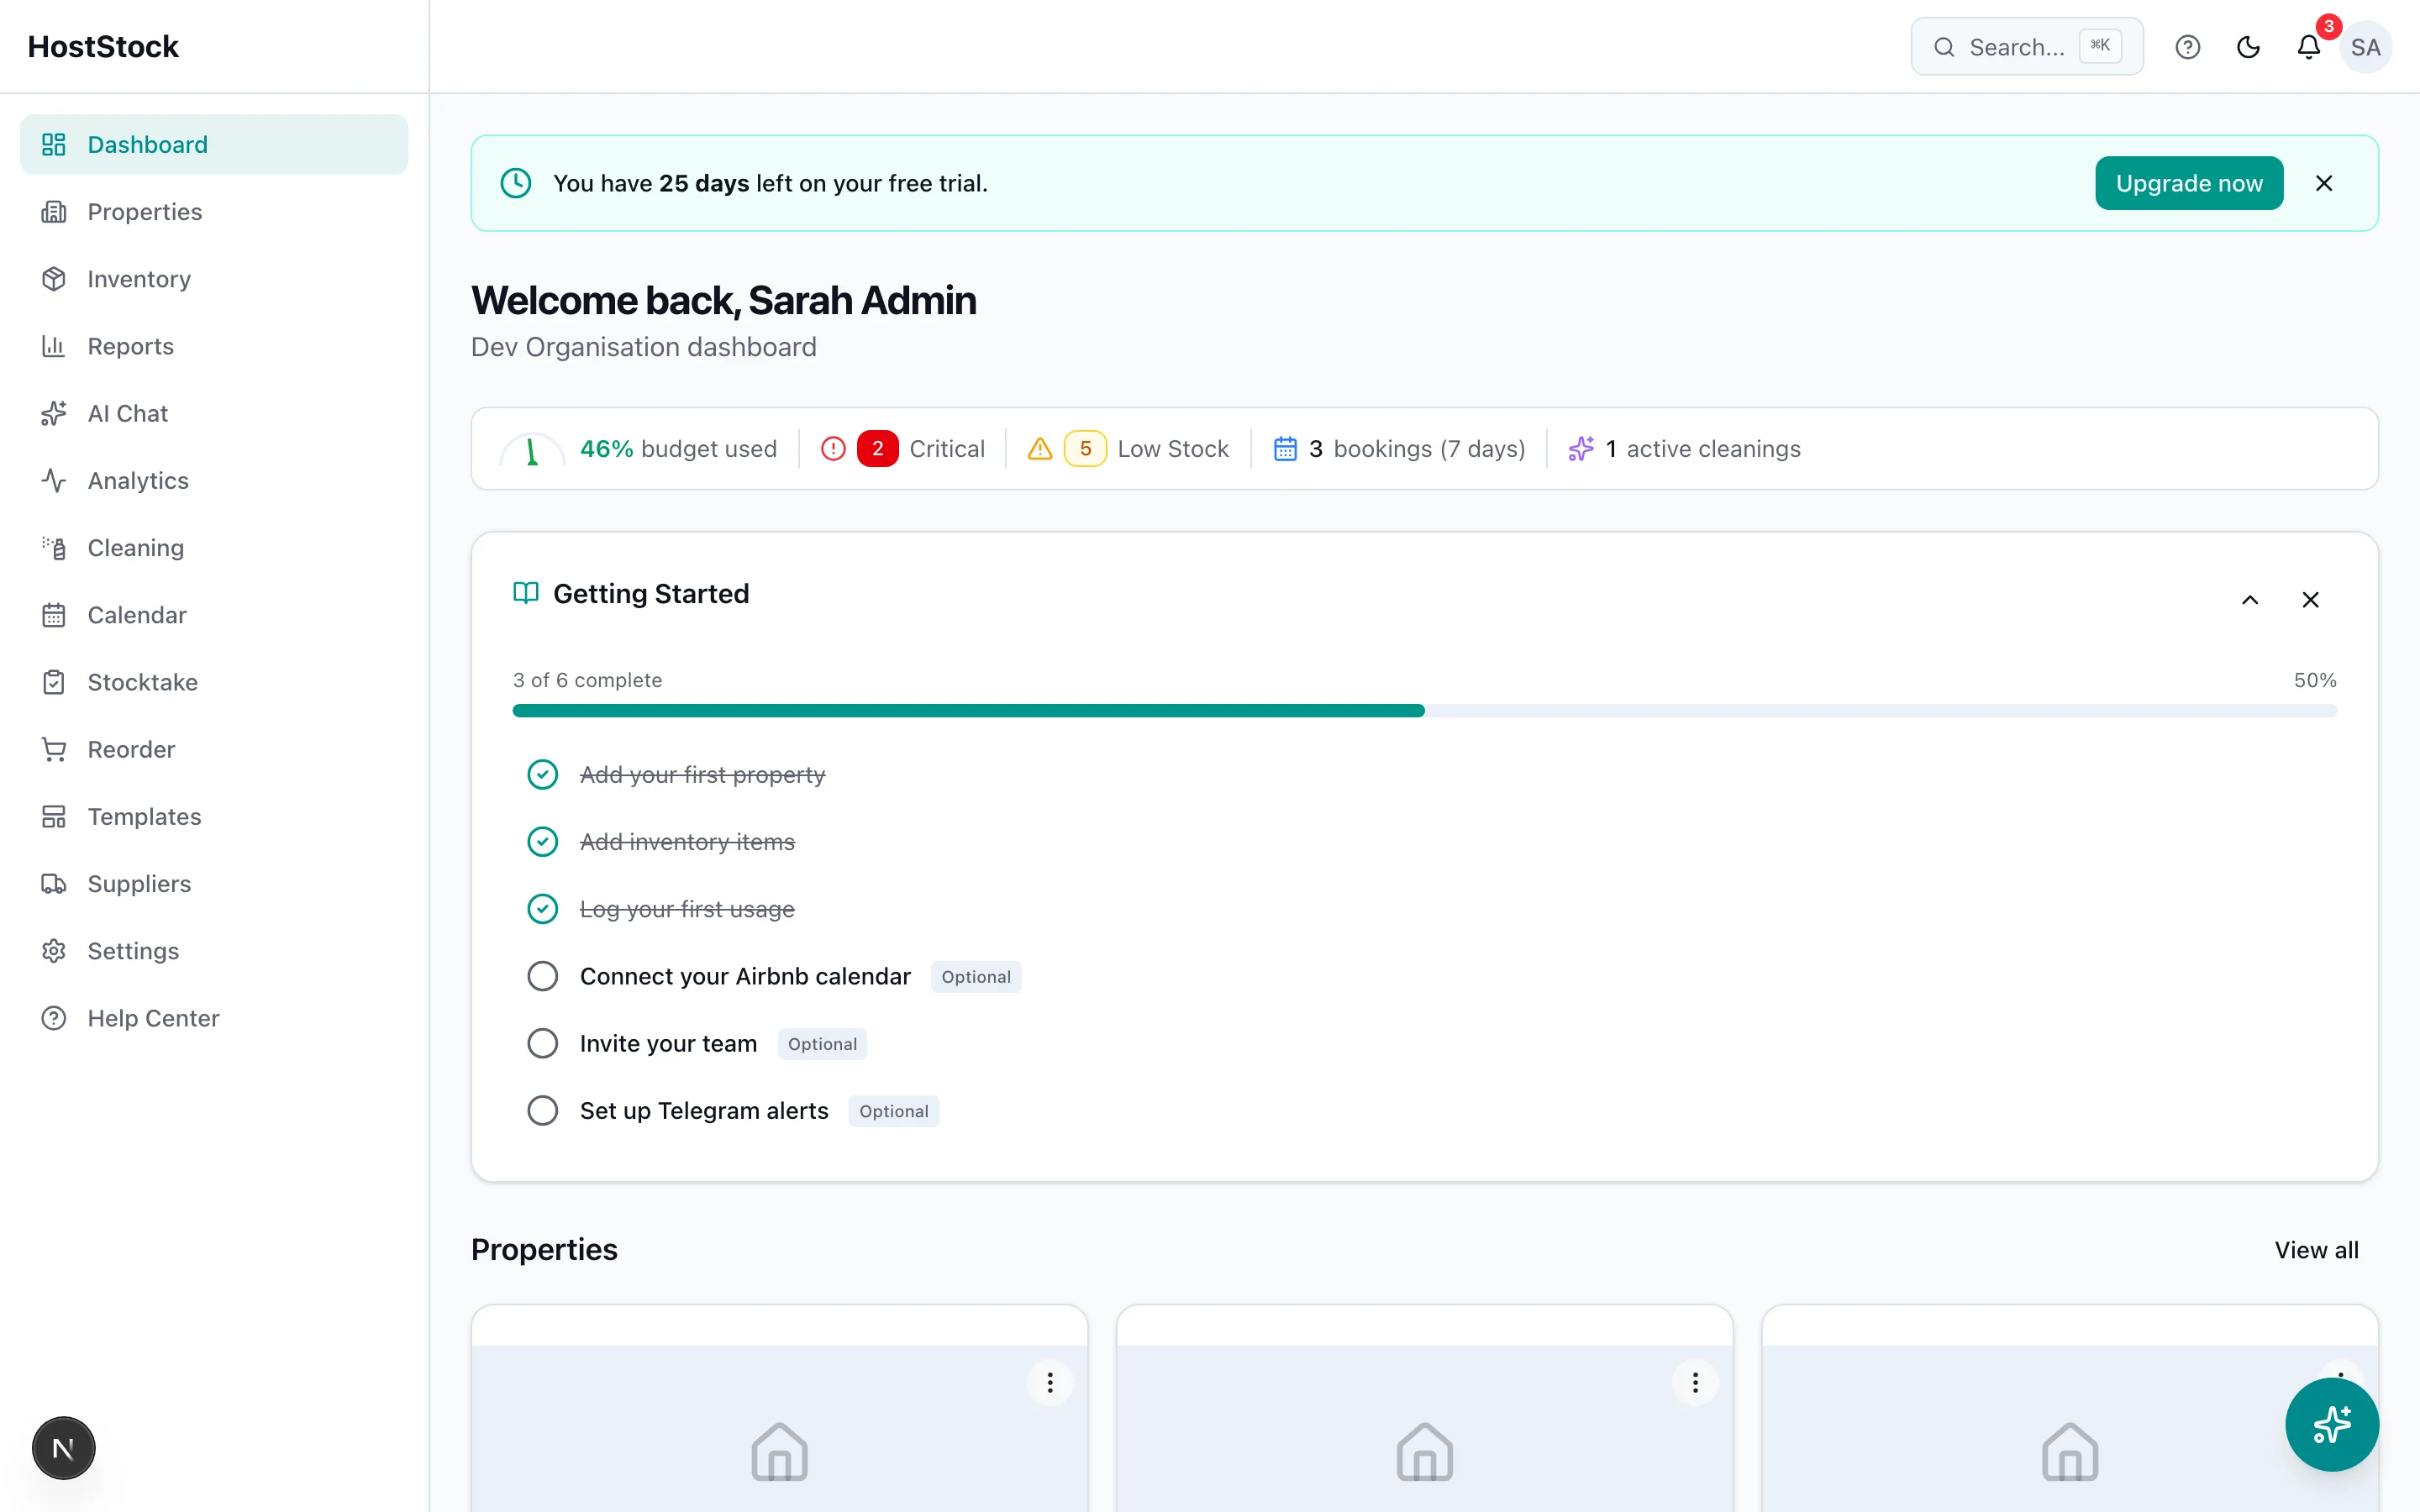Click the Calendar sidebar icon
The height and width of the screenshot is (1512, 2420).
click(54, 615)
